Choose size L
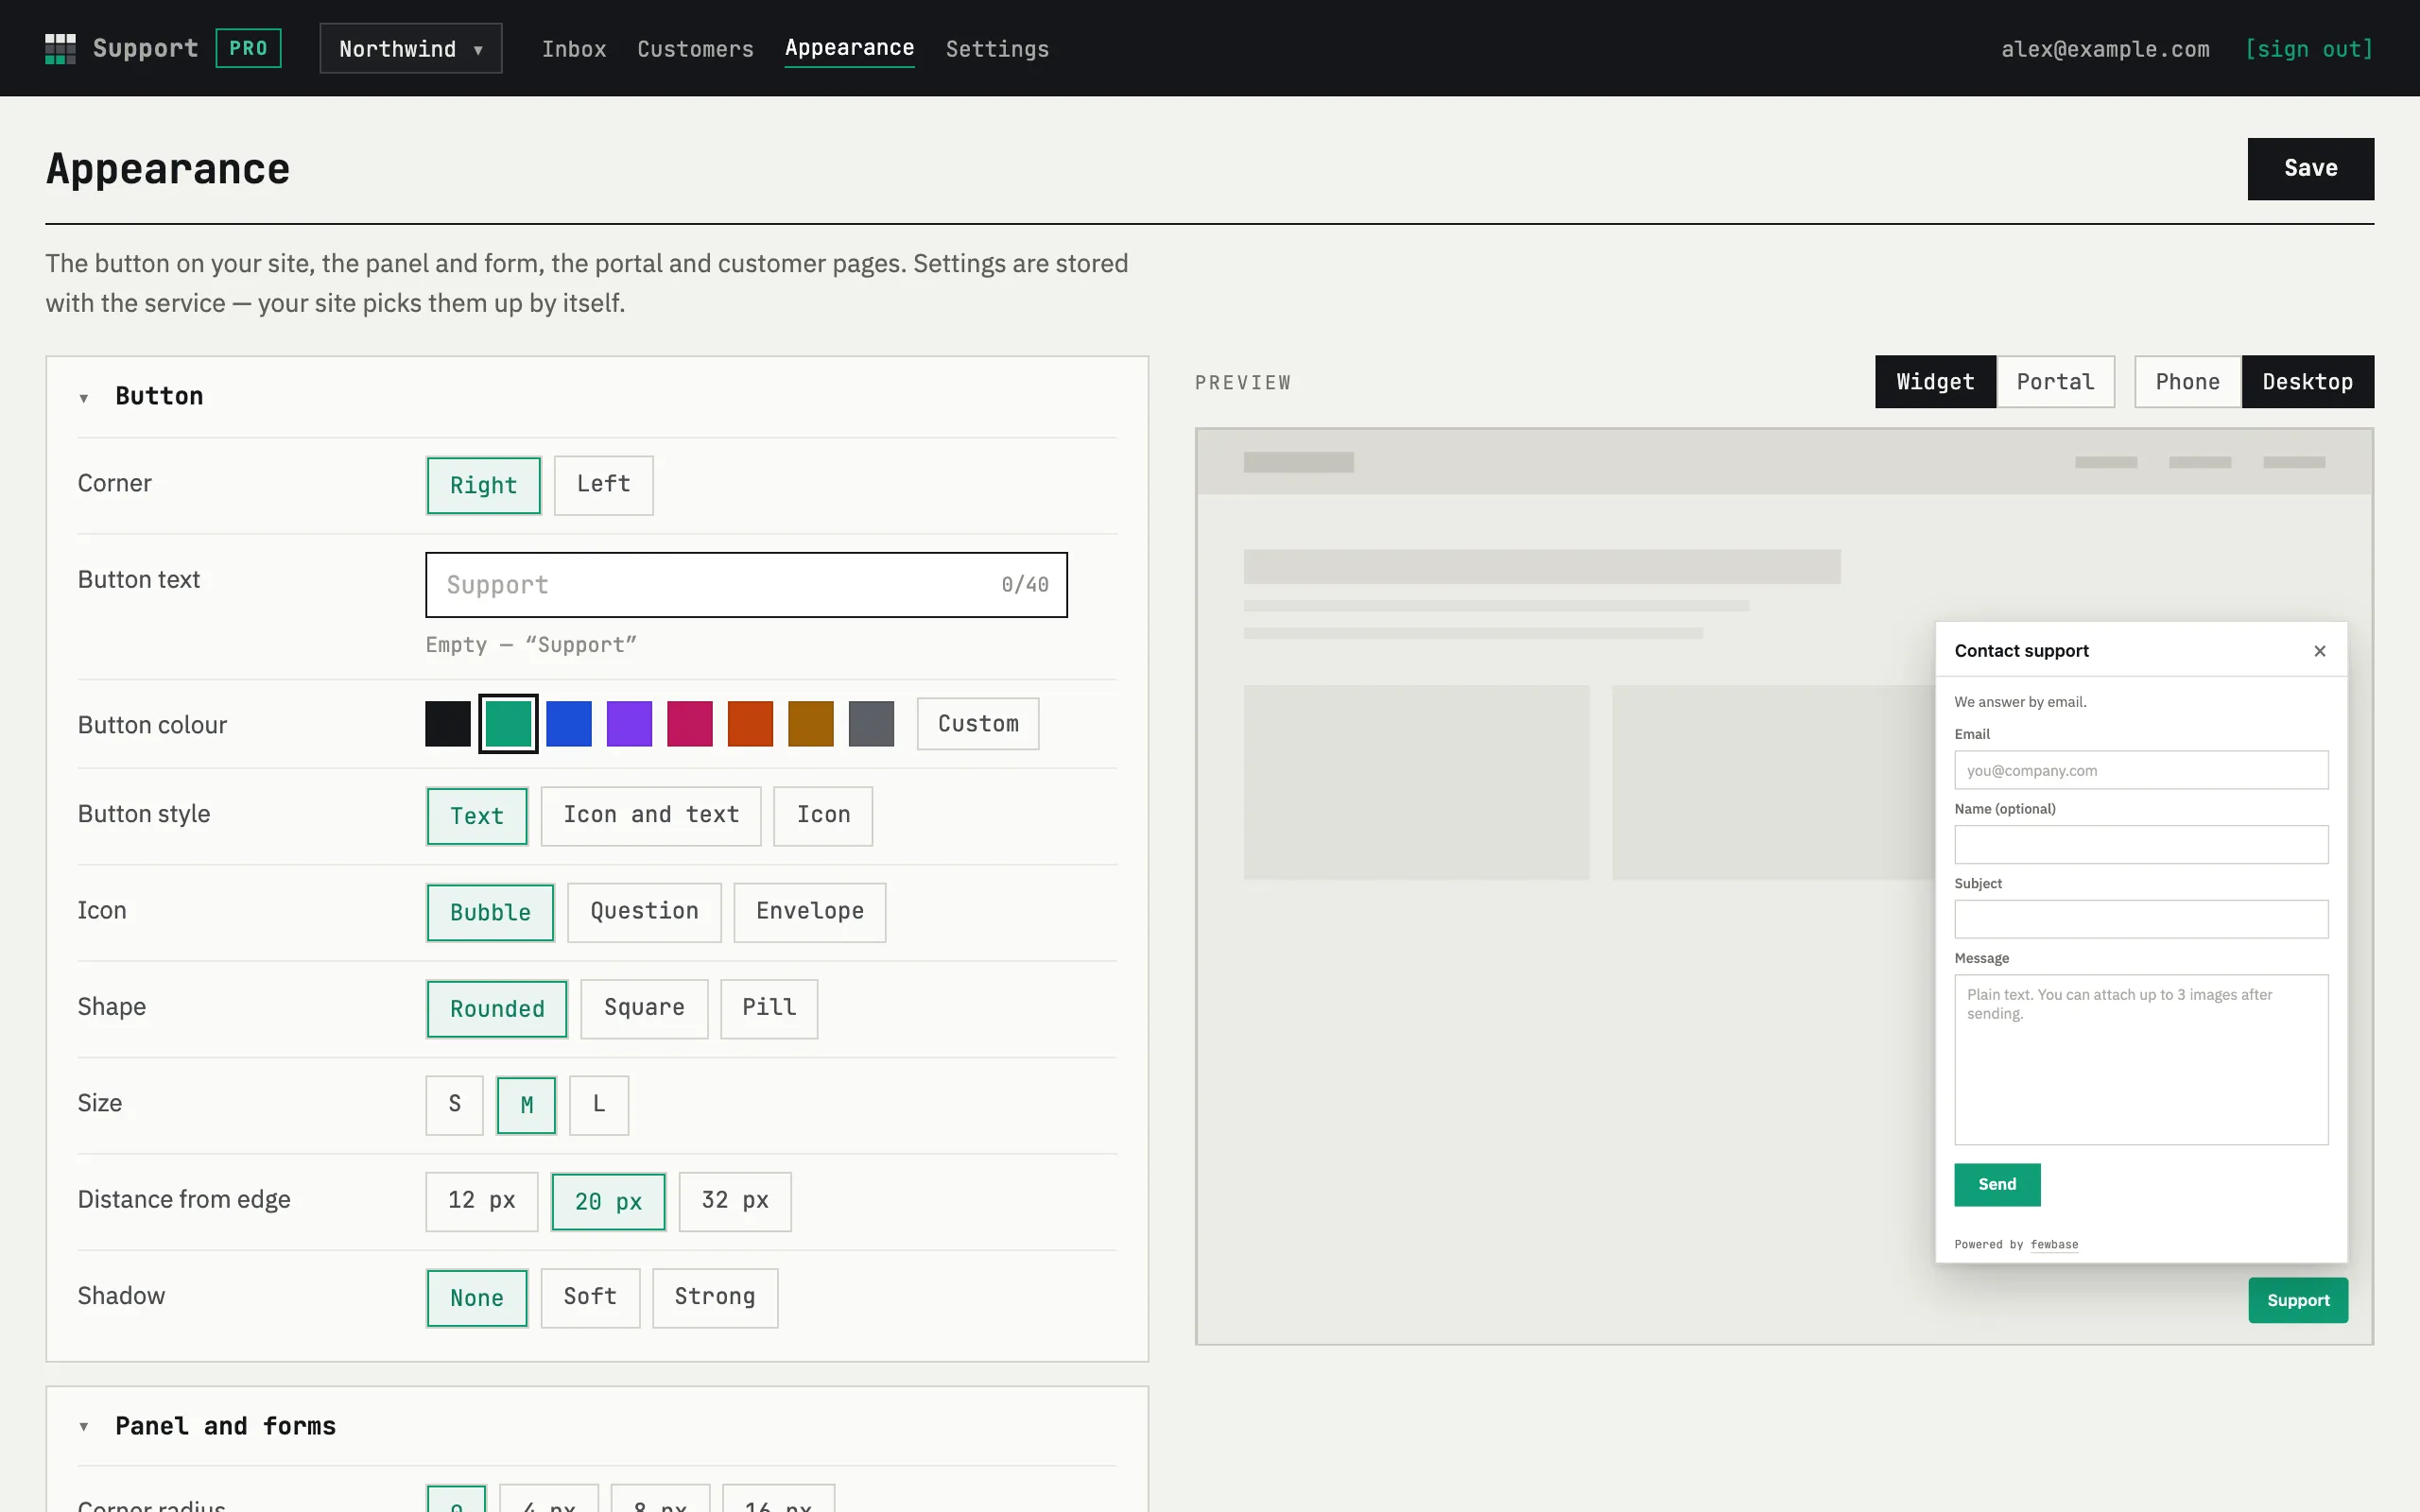 [599, 1105]
